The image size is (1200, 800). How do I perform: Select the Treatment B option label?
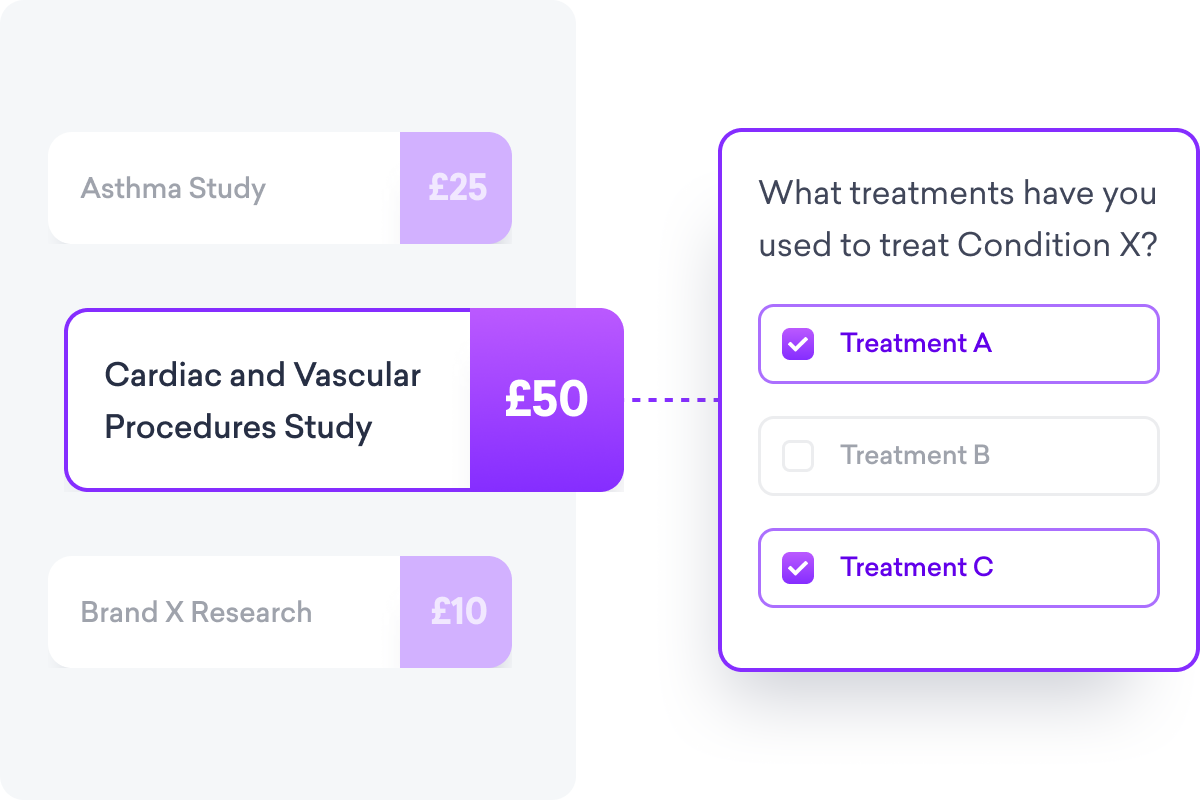(915, 456)
